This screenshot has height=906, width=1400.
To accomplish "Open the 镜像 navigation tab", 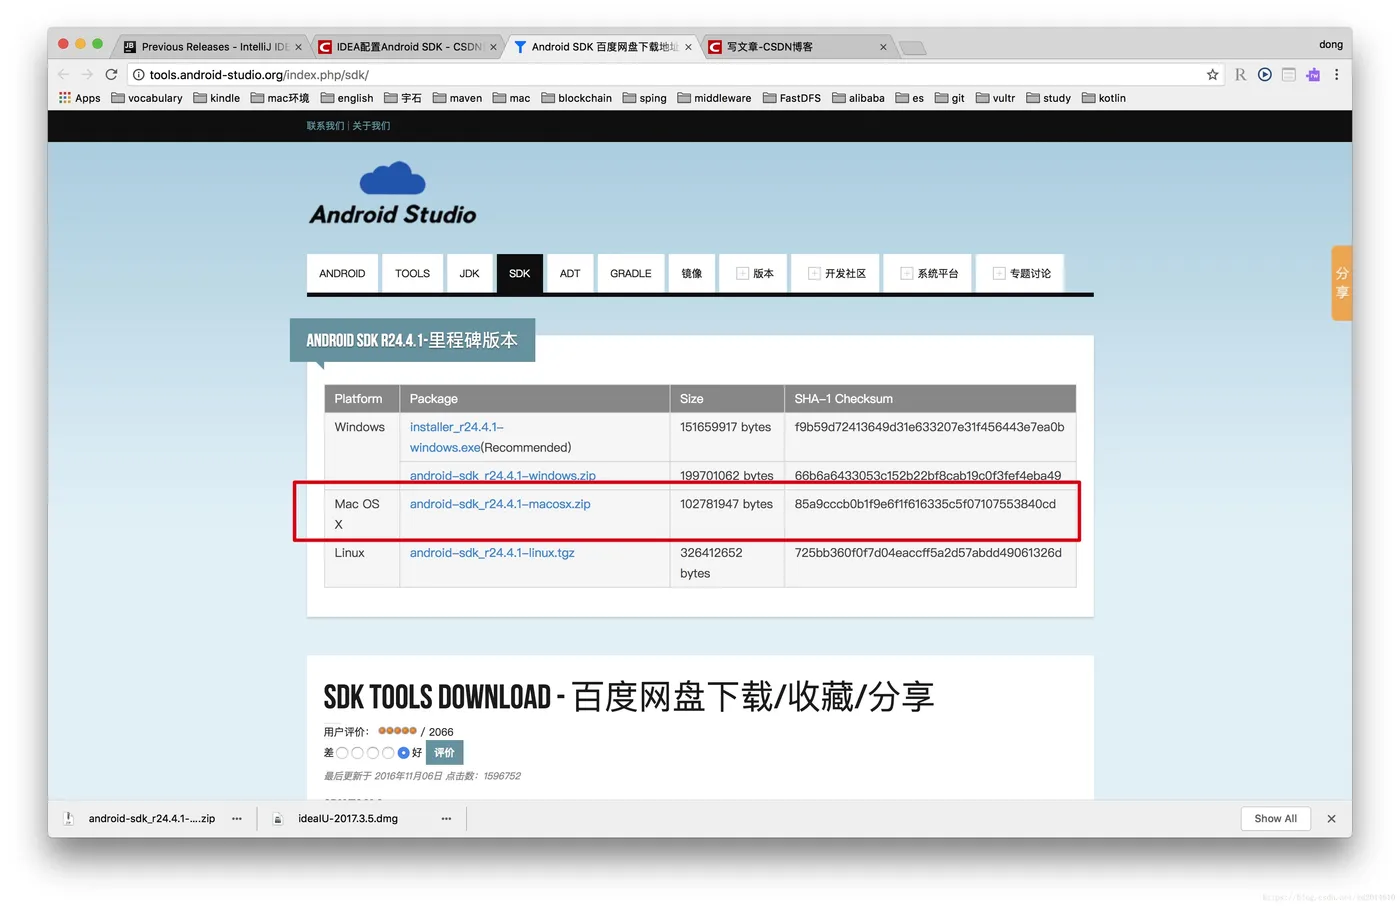I will coord(692,273).
